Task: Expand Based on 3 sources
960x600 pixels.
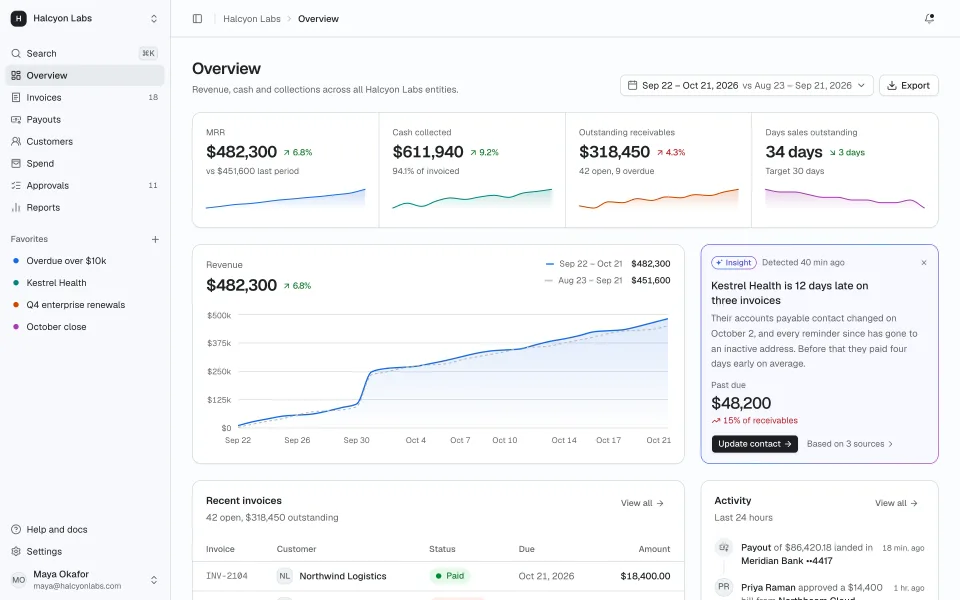Action: [850, 444]
